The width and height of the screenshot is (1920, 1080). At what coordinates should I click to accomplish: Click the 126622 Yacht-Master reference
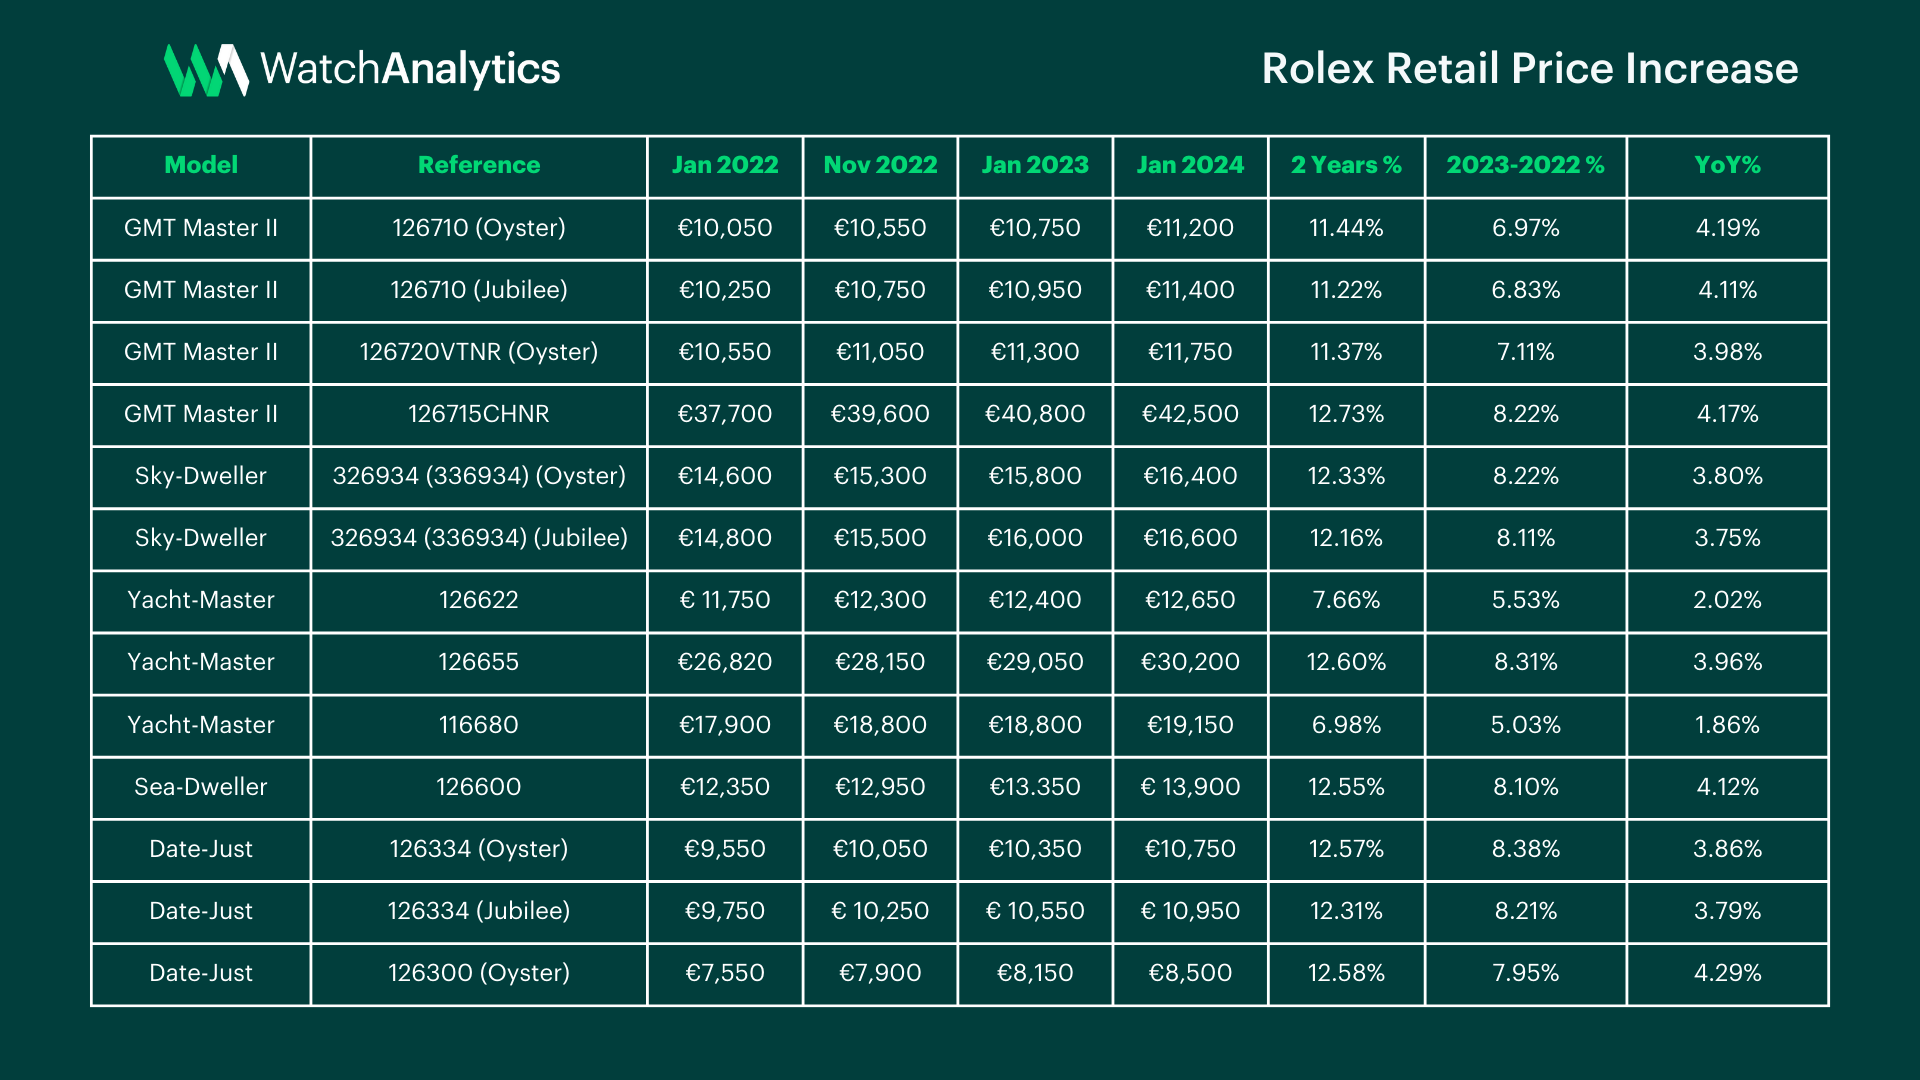click(478, 600)
